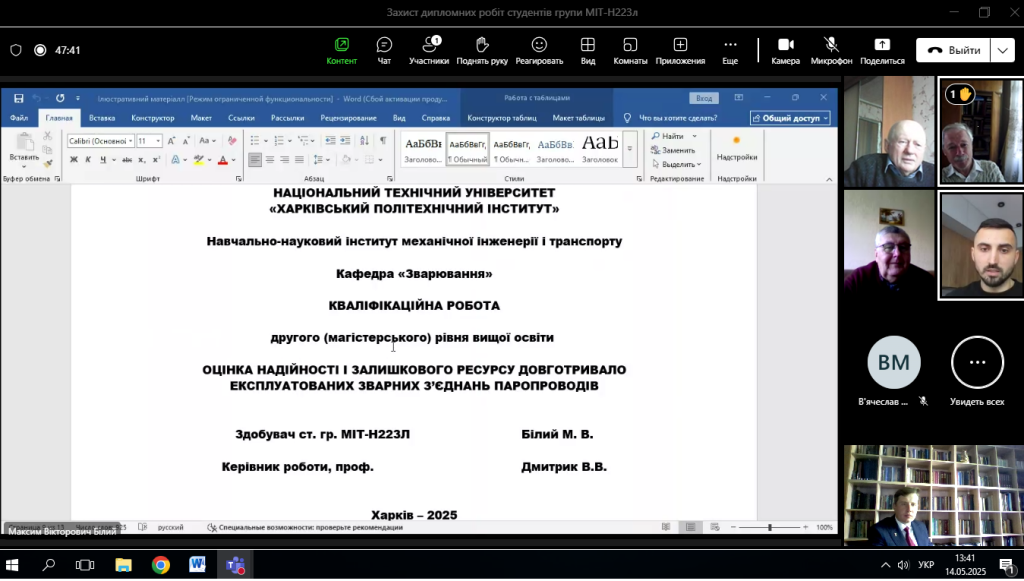The height and width of the screenshot is (581, 1024).
Task: Click Заменить in the Редактирование group
Action: pos(673,150)
